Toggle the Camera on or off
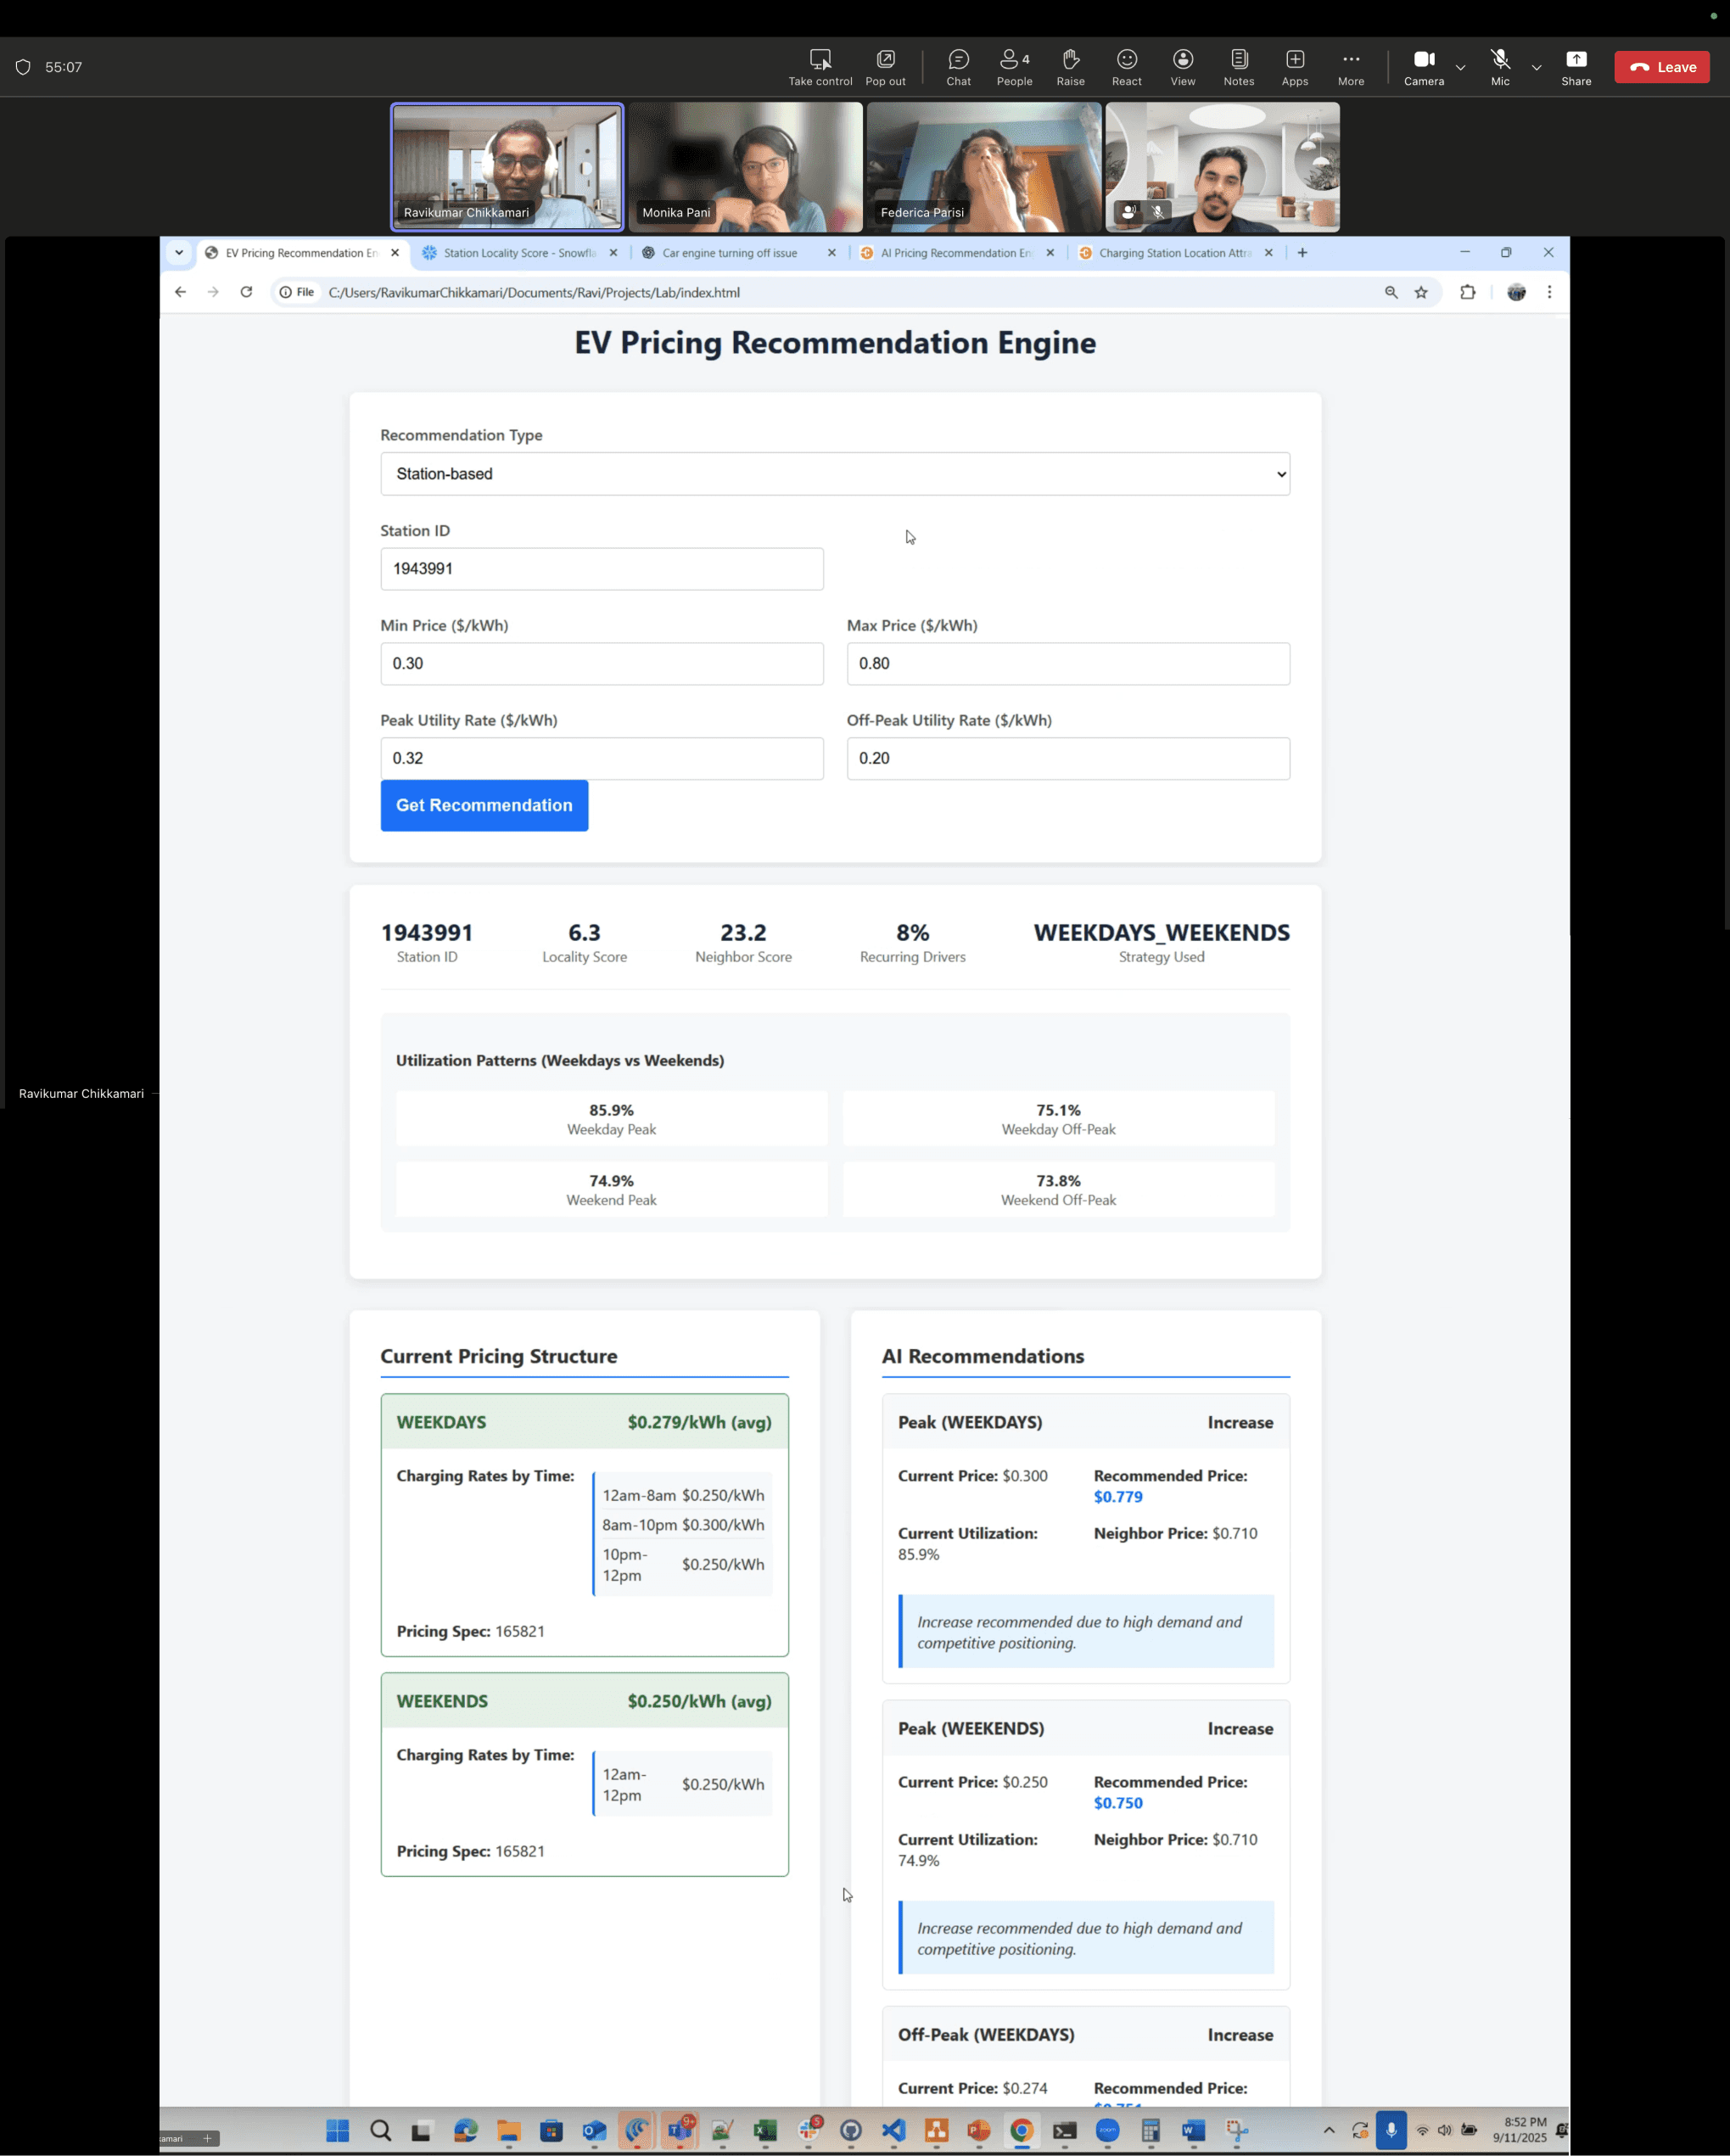Screen dimensions: 1730x2156 [1423, 67]
